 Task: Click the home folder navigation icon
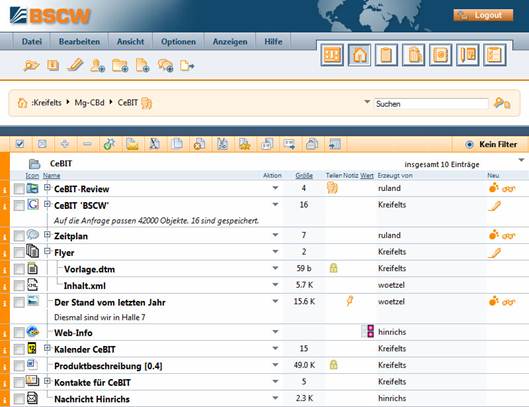(x=359, y=55)
